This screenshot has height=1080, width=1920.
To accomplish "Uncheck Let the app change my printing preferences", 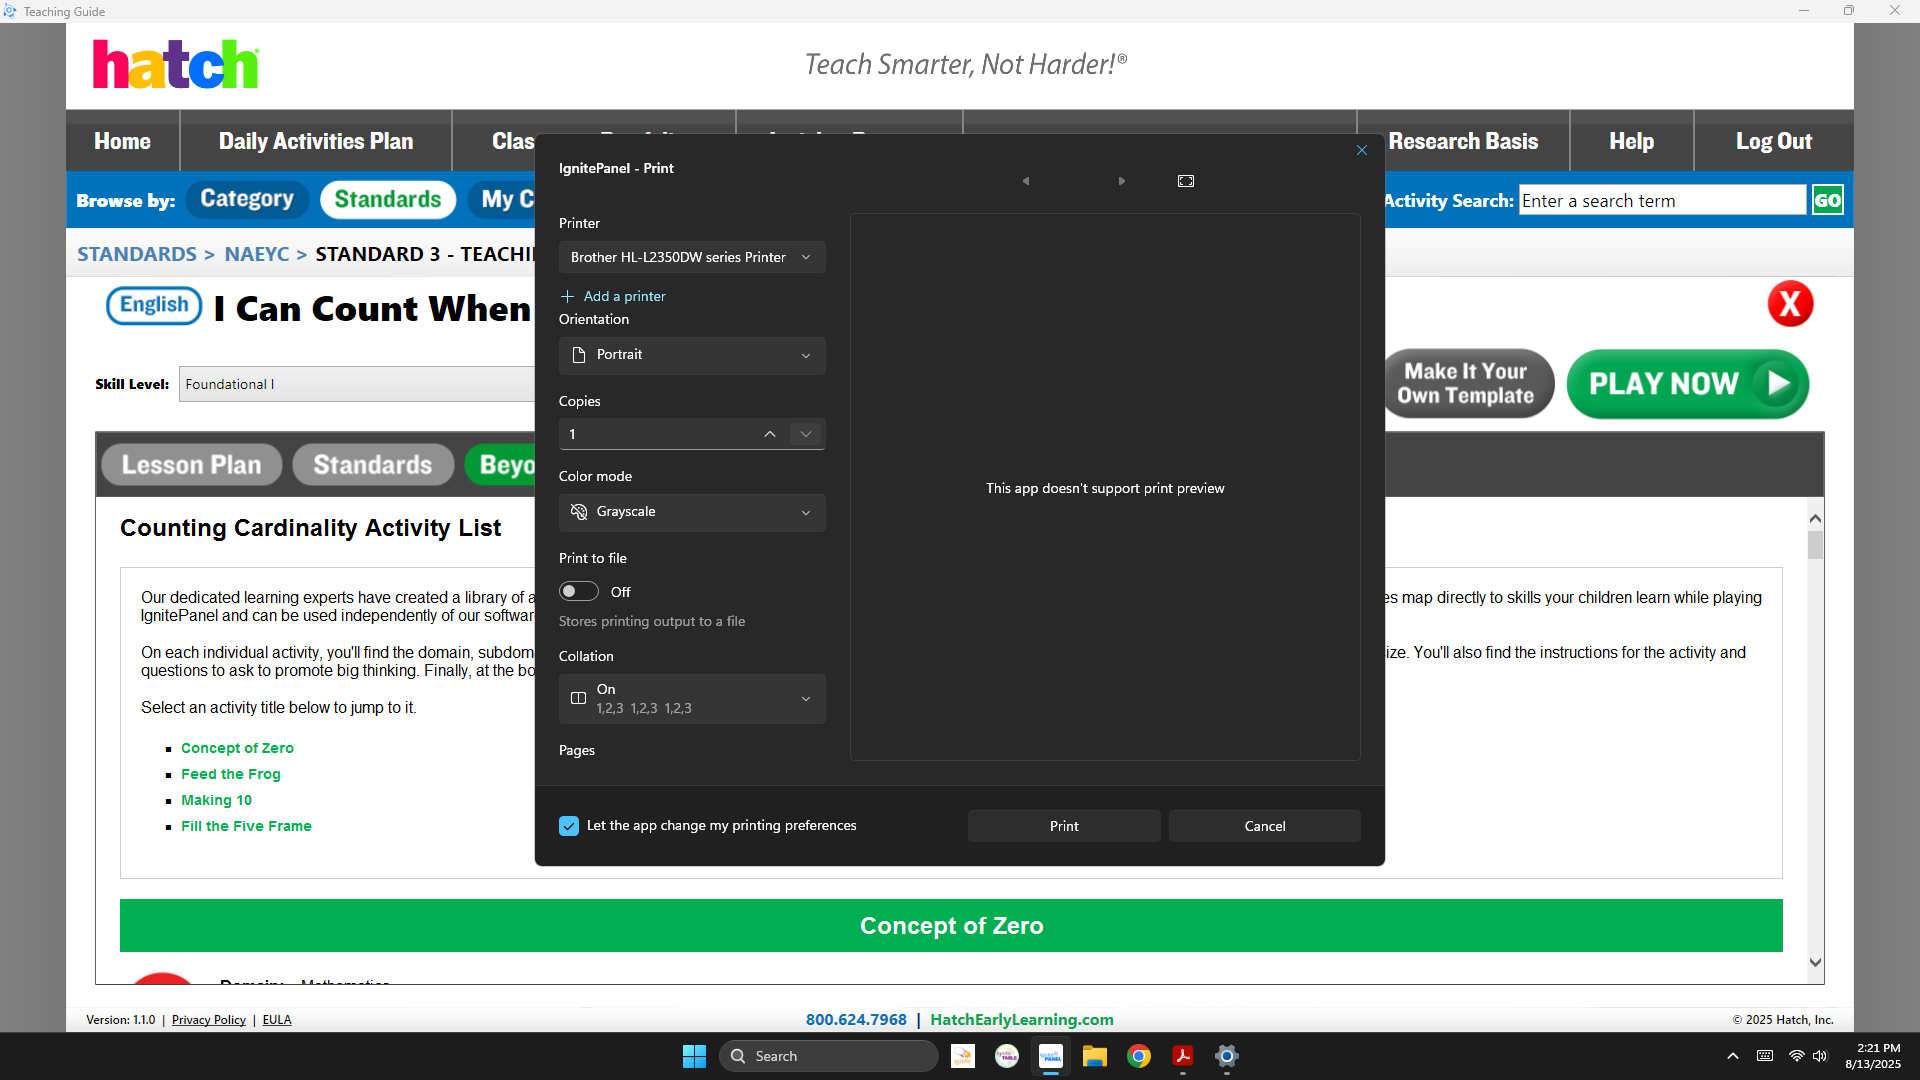I will [x=568, y=825].
